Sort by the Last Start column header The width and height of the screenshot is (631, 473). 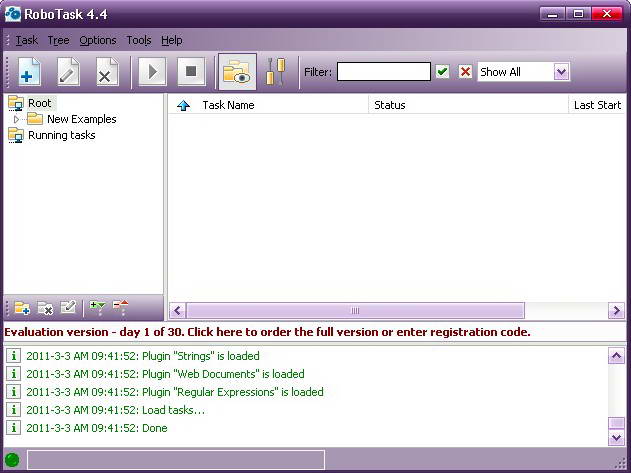point(598,105)
